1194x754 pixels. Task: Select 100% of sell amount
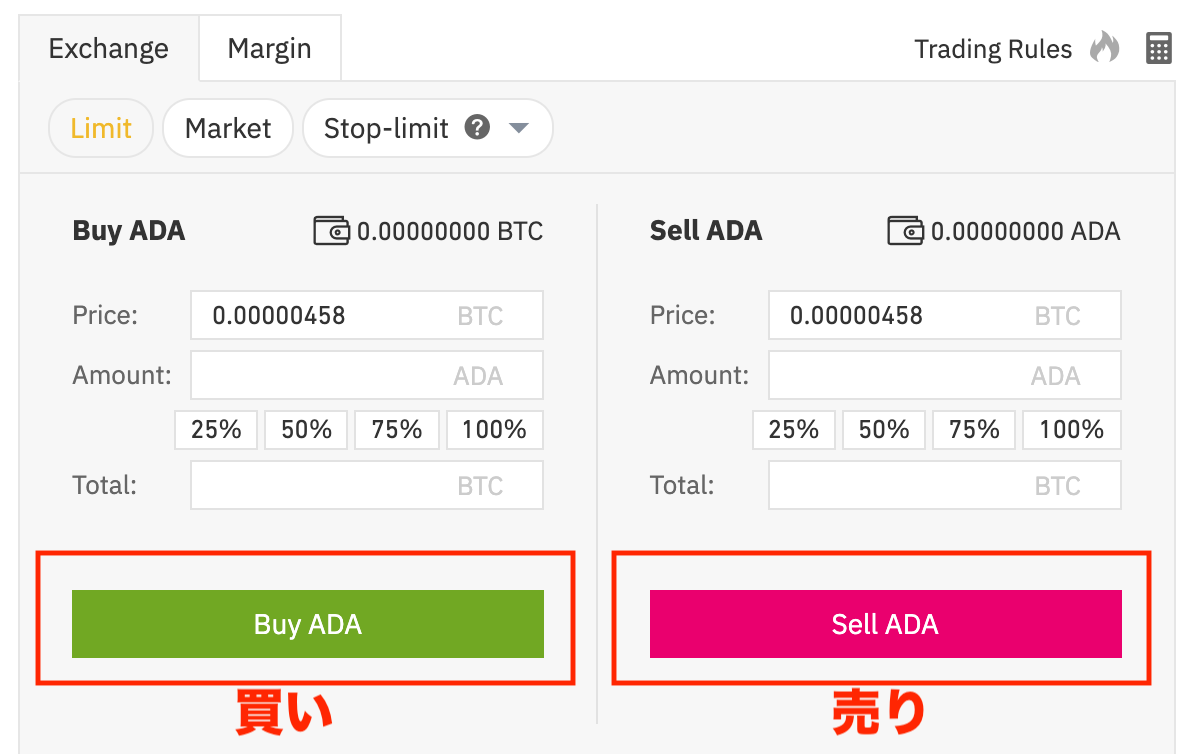[x=1071, y=429]
